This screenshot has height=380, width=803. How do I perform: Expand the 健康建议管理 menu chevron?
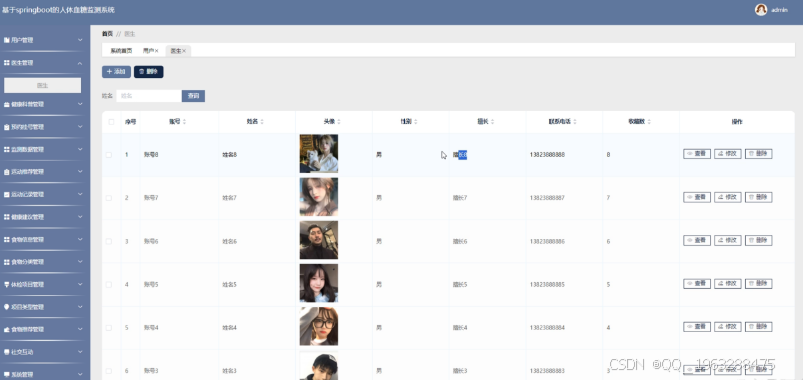80,217
